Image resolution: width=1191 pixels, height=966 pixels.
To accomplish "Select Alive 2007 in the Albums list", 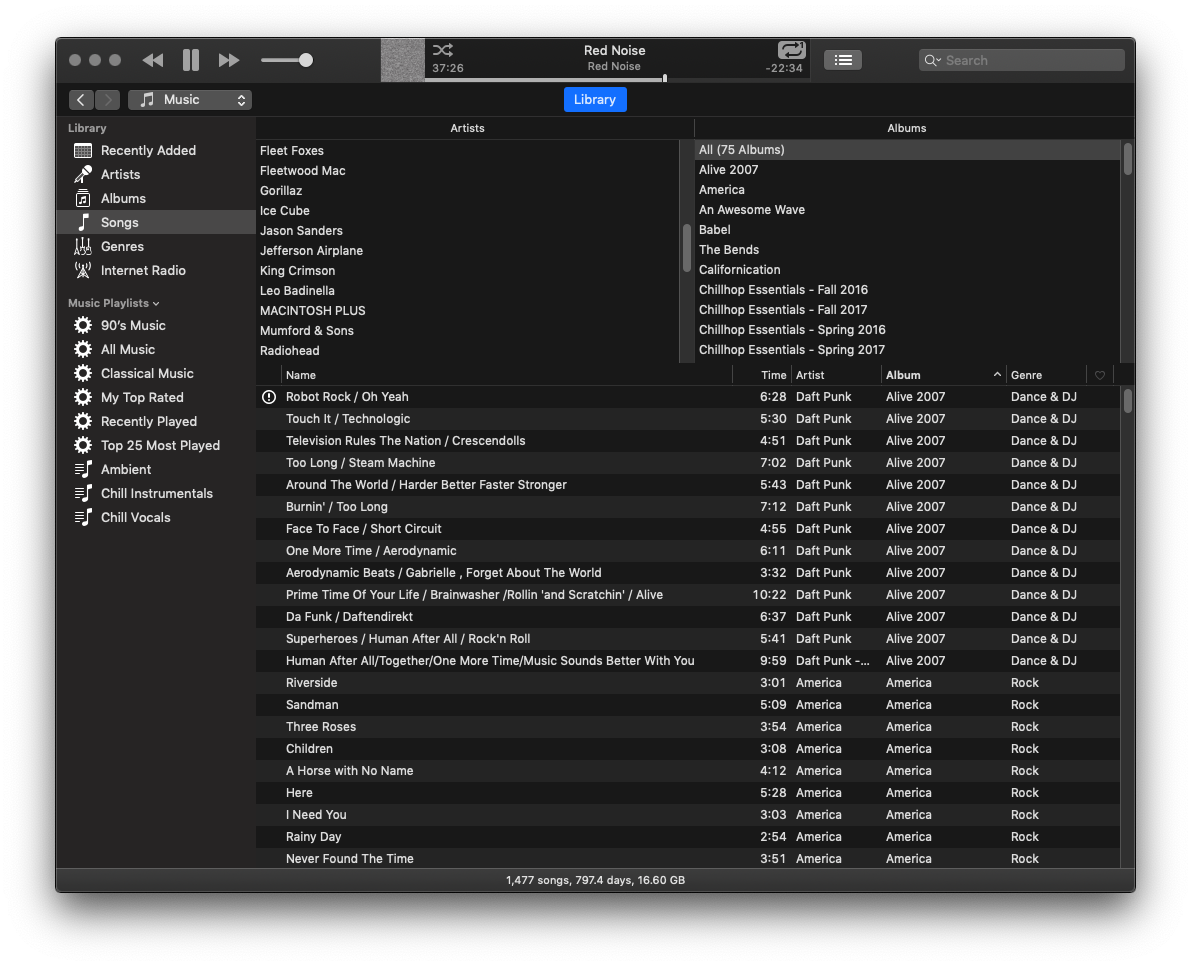I will pyautogui.click(x=908, y=170).
